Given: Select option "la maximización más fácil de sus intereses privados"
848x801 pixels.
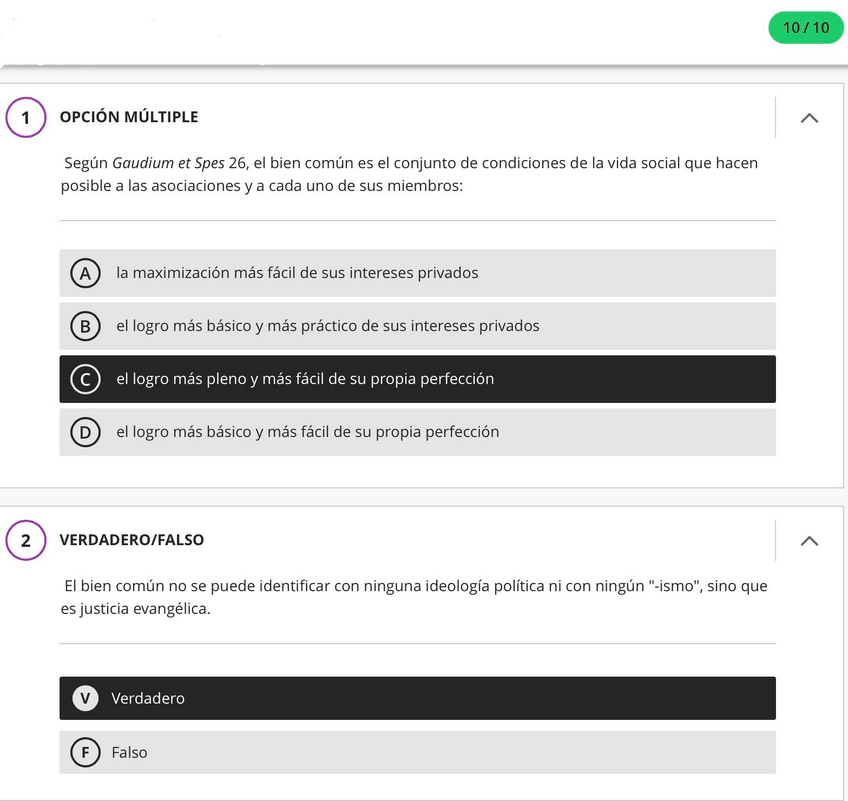Looking at the screenshot, I should 297,273.
